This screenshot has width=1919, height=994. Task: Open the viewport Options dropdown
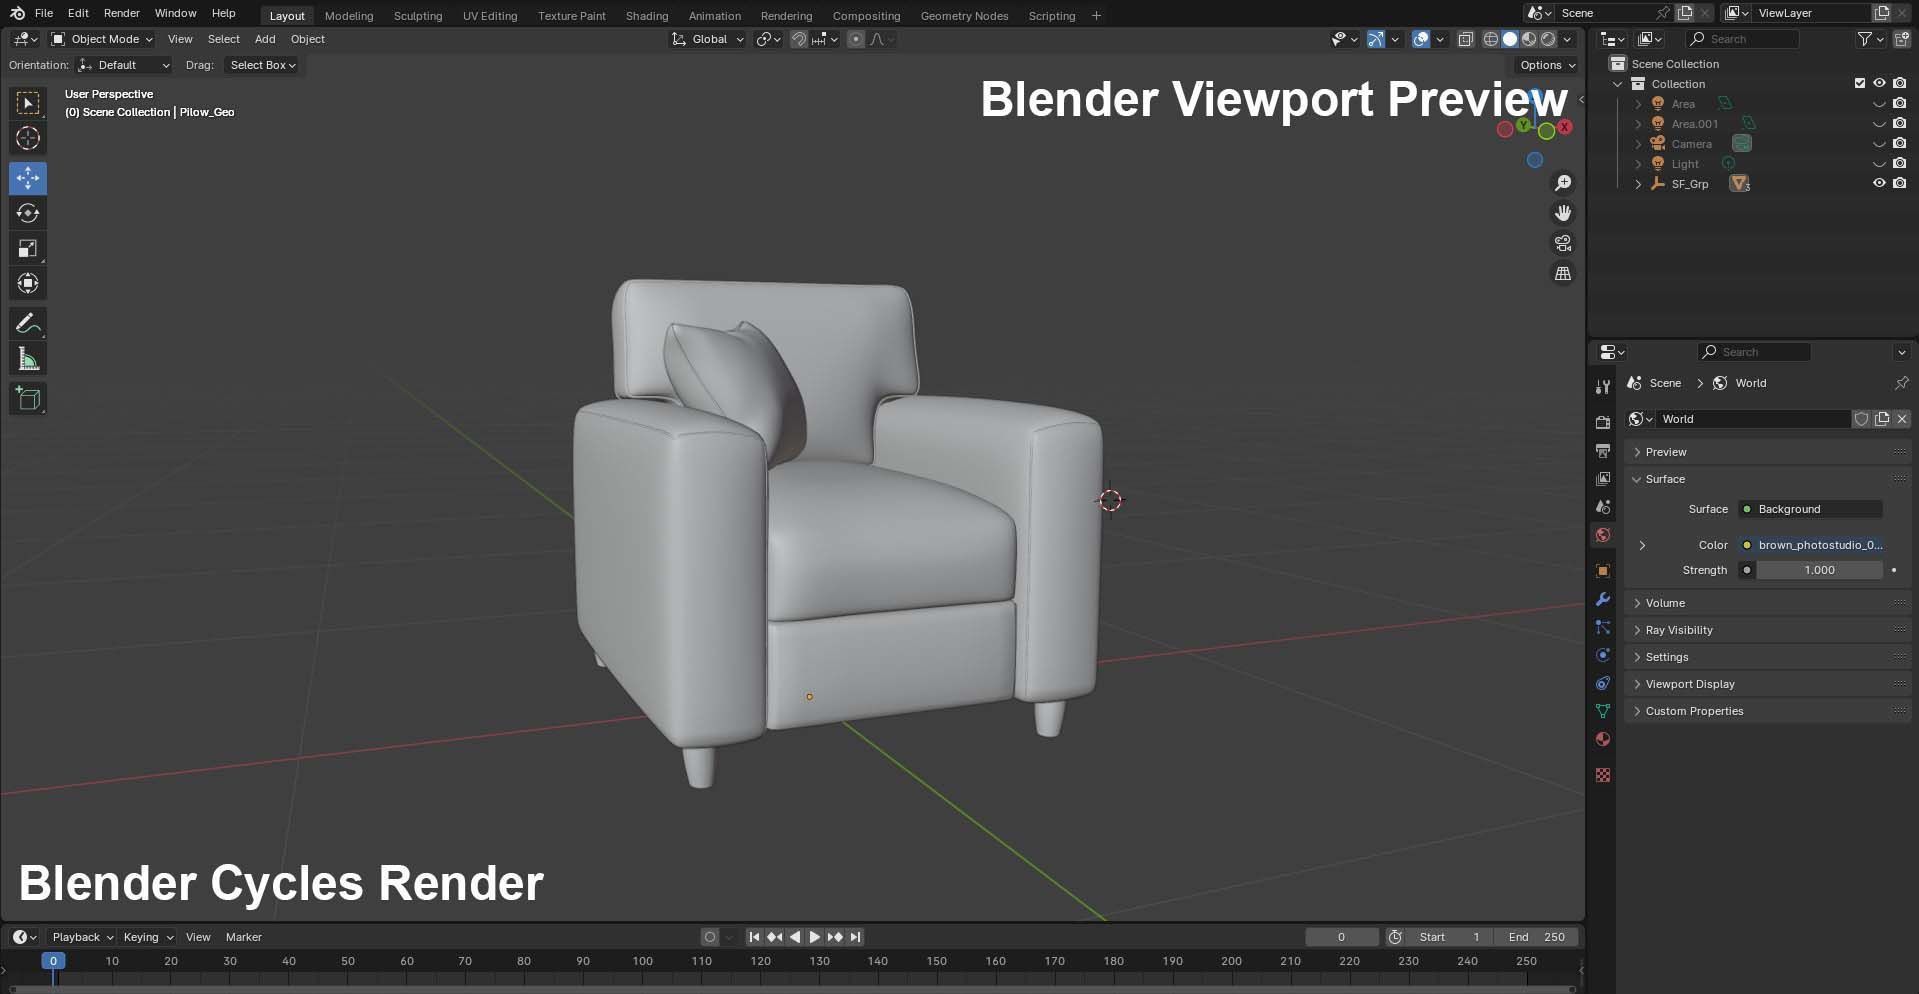coord(1547,65)
